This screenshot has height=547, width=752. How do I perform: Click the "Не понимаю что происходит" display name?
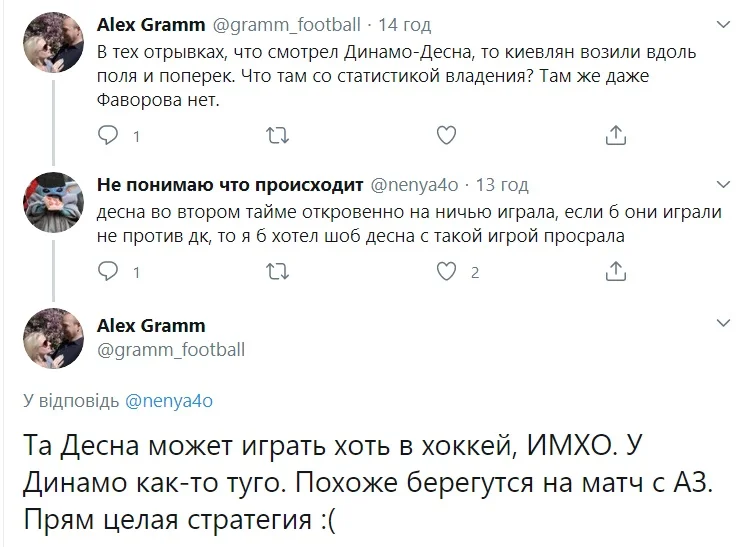click(x=230, y=185)
